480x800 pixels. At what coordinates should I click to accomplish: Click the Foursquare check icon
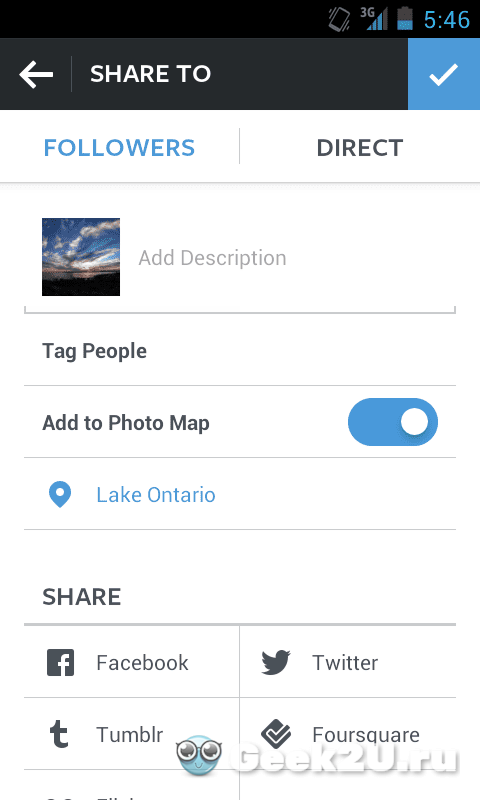coord(276,734)
